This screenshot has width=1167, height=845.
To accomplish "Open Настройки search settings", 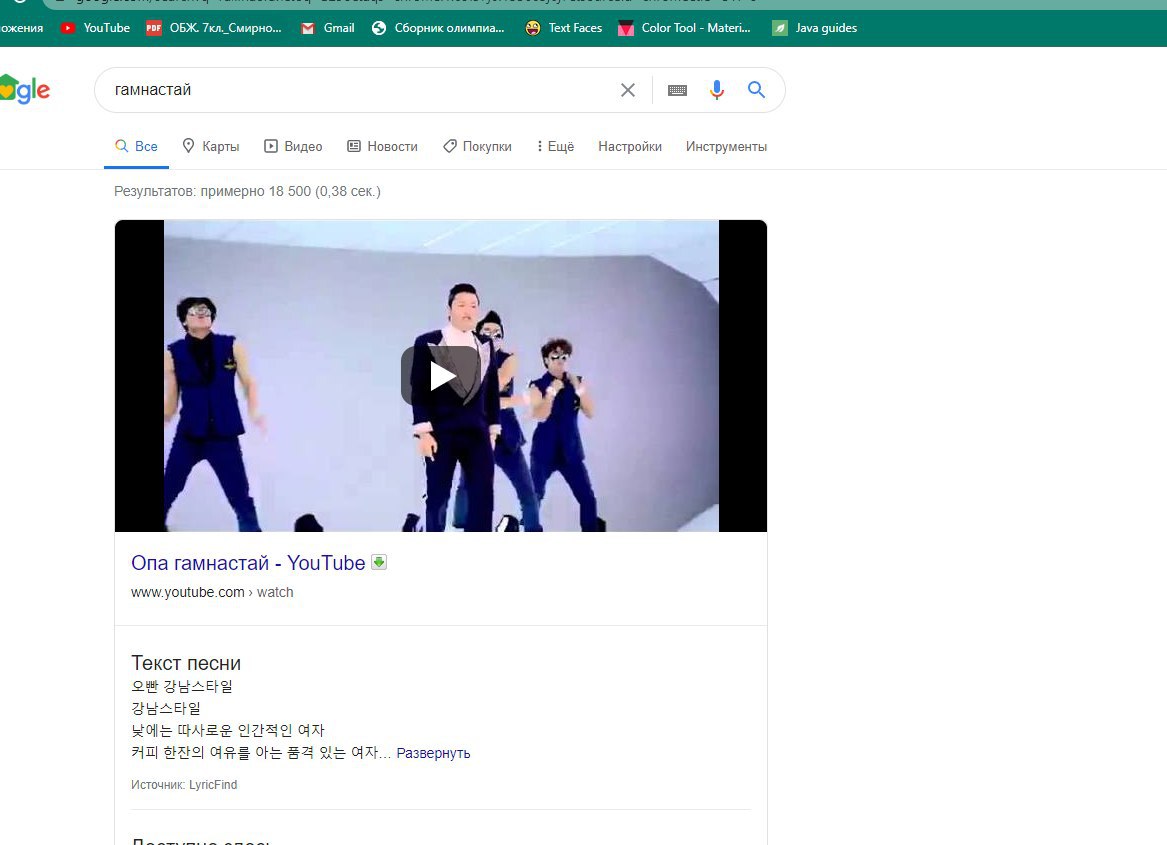I will coord(630,147).
